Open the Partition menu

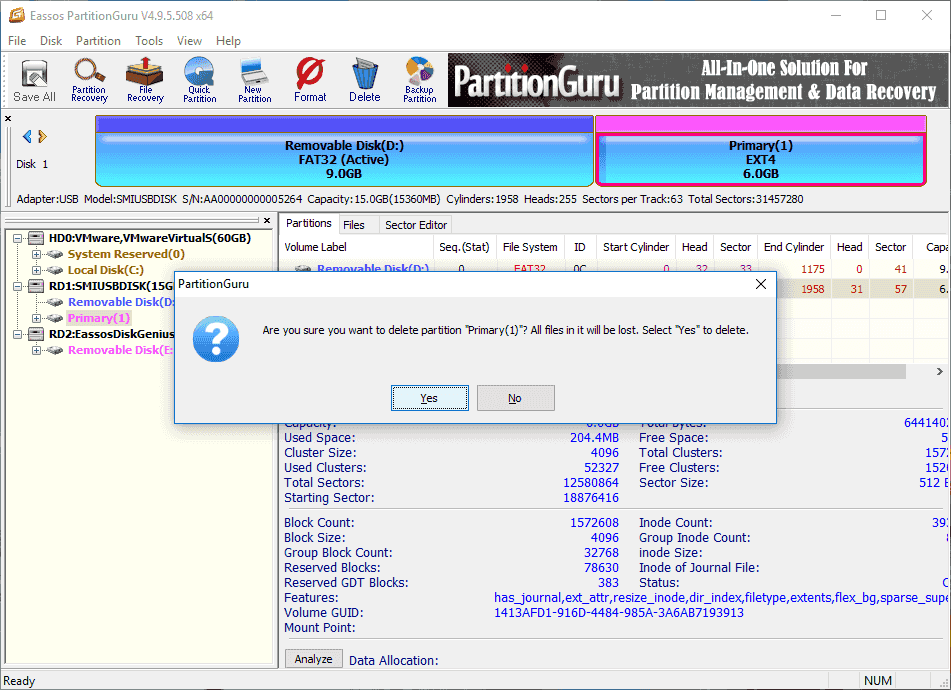[97, 41]
